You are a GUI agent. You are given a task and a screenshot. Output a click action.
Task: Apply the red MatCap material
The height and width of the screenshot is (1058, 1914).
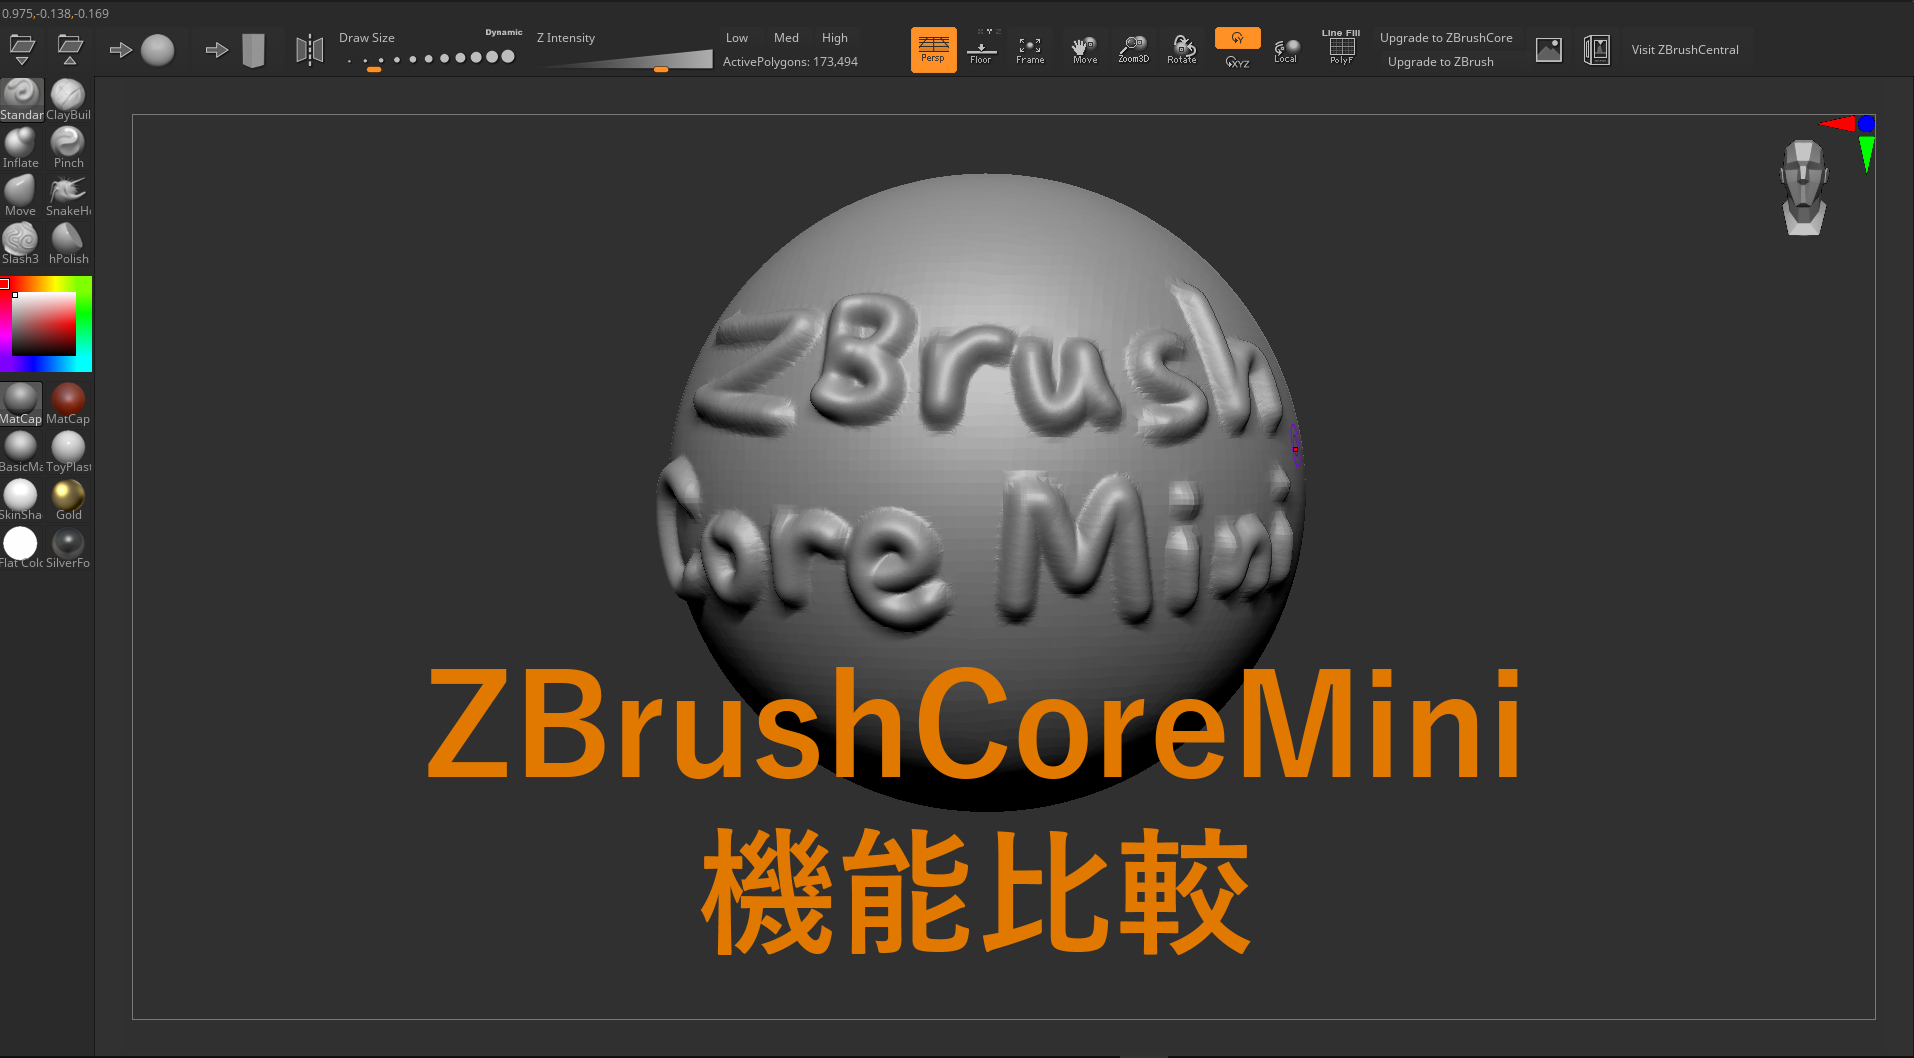click(68, 404)
